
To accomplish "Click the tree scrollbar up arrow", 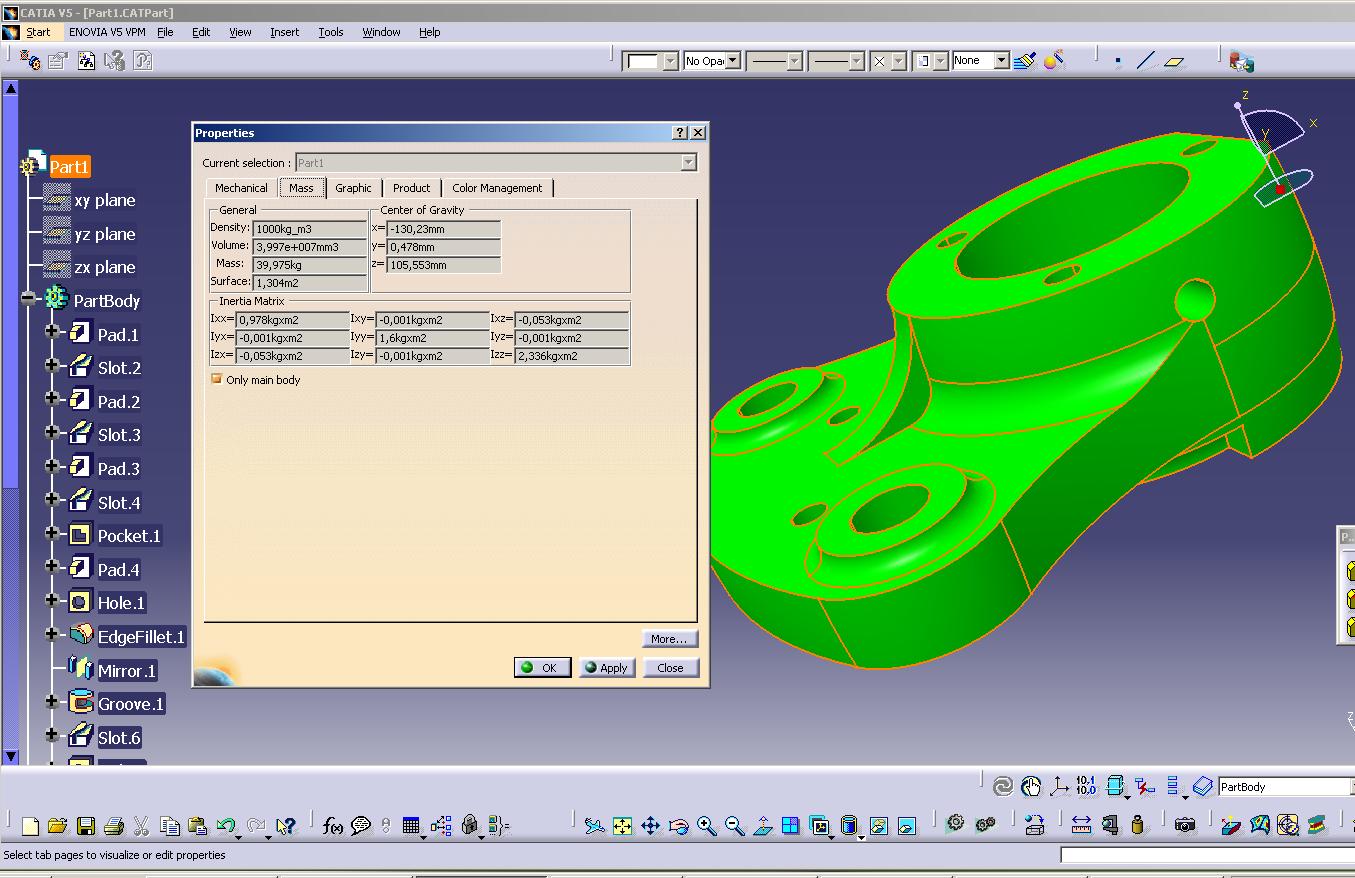I will point(10,88).
